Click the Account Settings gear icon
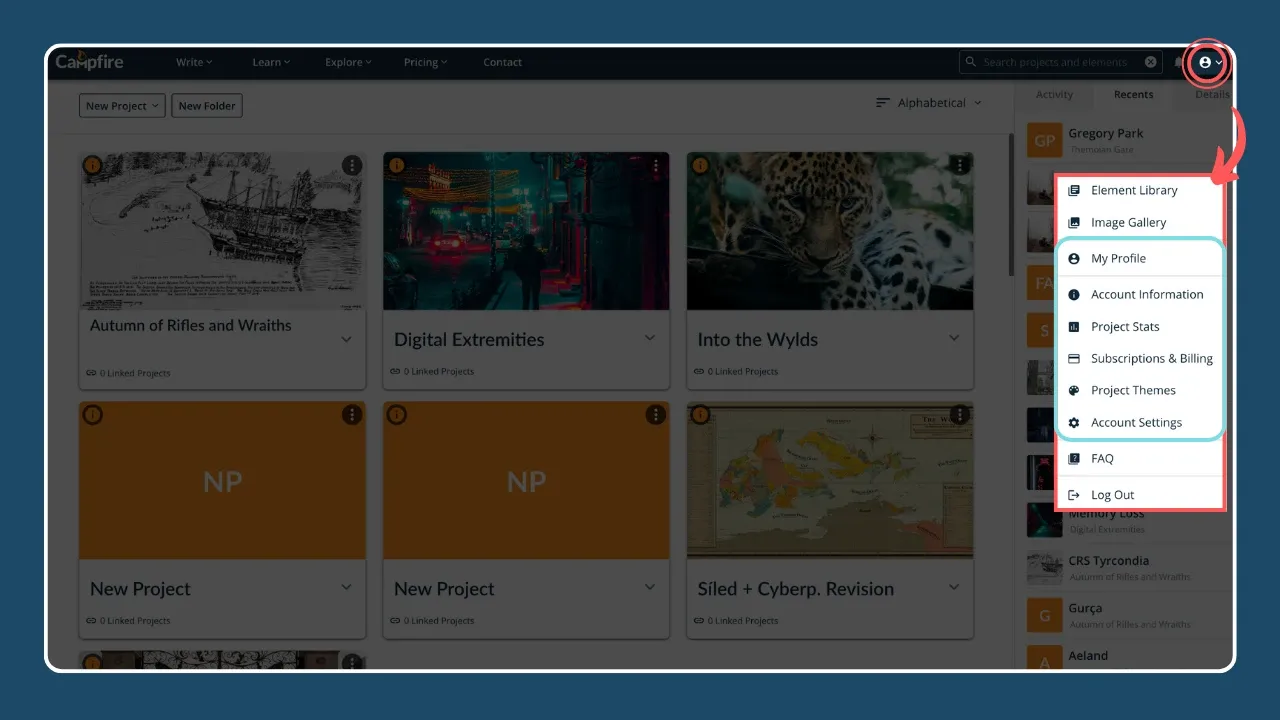 [x=1074, y=422]
